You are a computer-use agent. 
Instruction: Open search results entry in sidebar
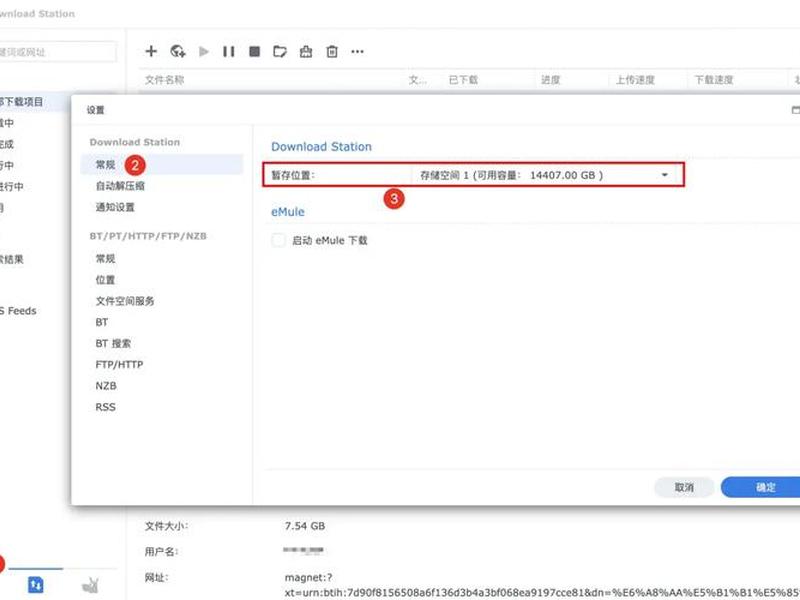[12, 259]
